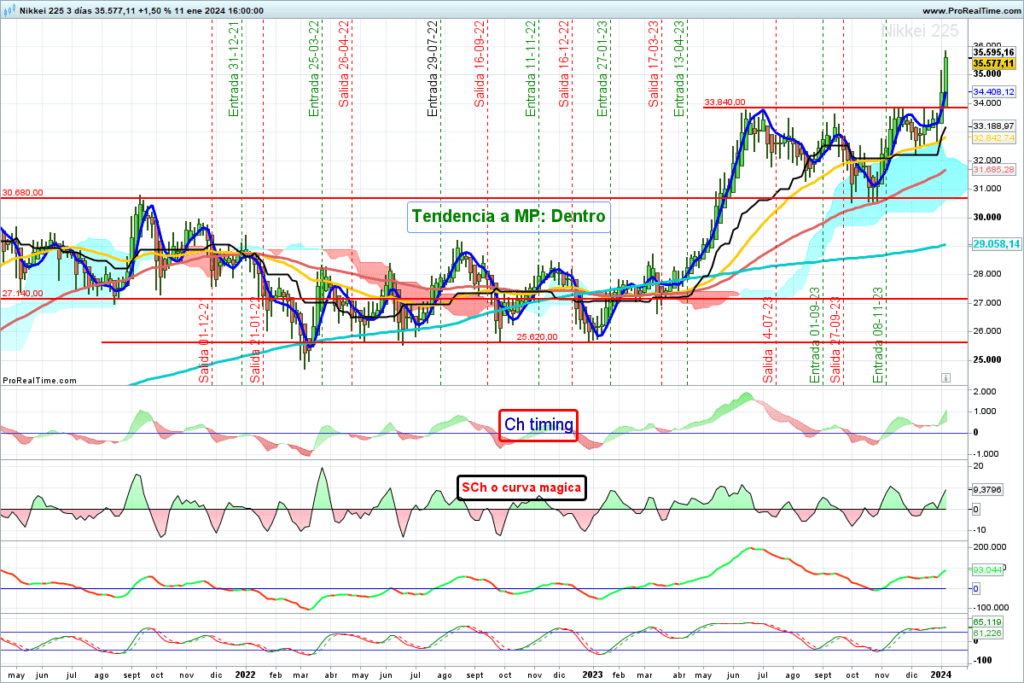Click the cyan 29.058,14 axis value
This screenshot has width=1024, height=683.
pyautogui.click(x=996, y=244)
